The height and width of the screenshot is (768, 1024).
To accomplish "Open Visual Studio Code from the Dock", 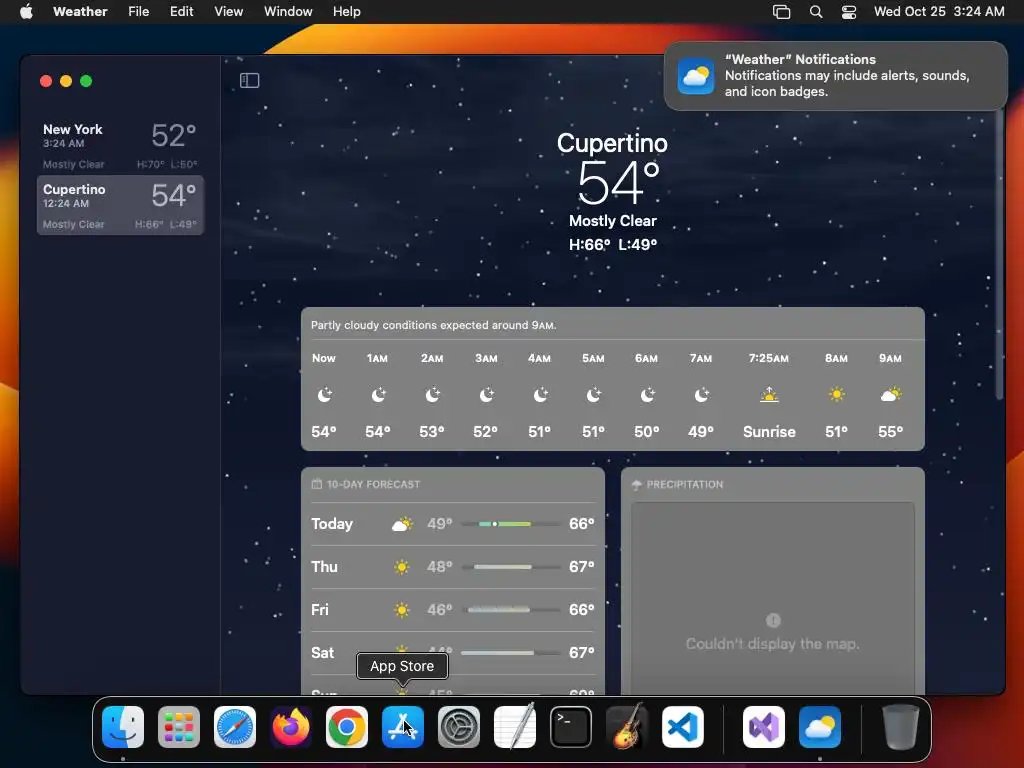I will click(x=682, y=727).
